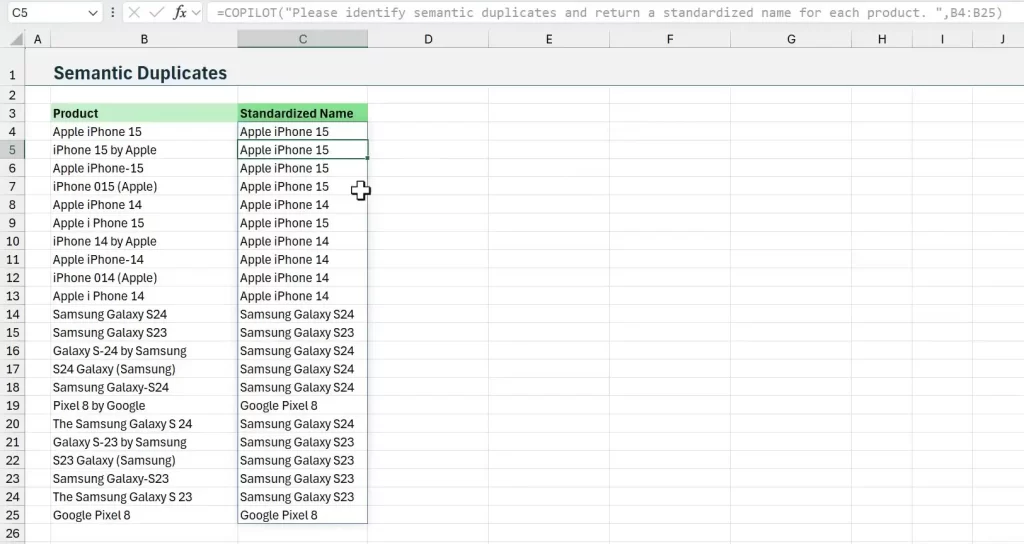This screenshot has width=1024, height=544.
Task: Select the Standardized Name header cell
Action: [302, 113]
